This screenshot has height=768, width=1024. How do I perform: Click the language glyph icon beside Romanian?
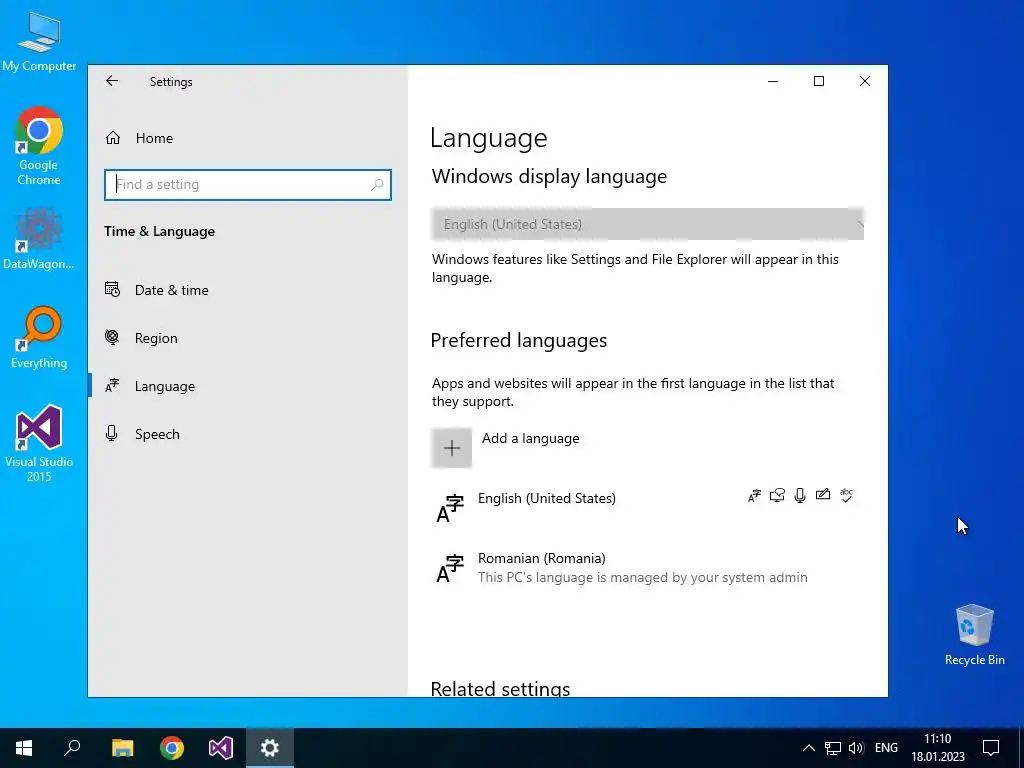(450, 568)
